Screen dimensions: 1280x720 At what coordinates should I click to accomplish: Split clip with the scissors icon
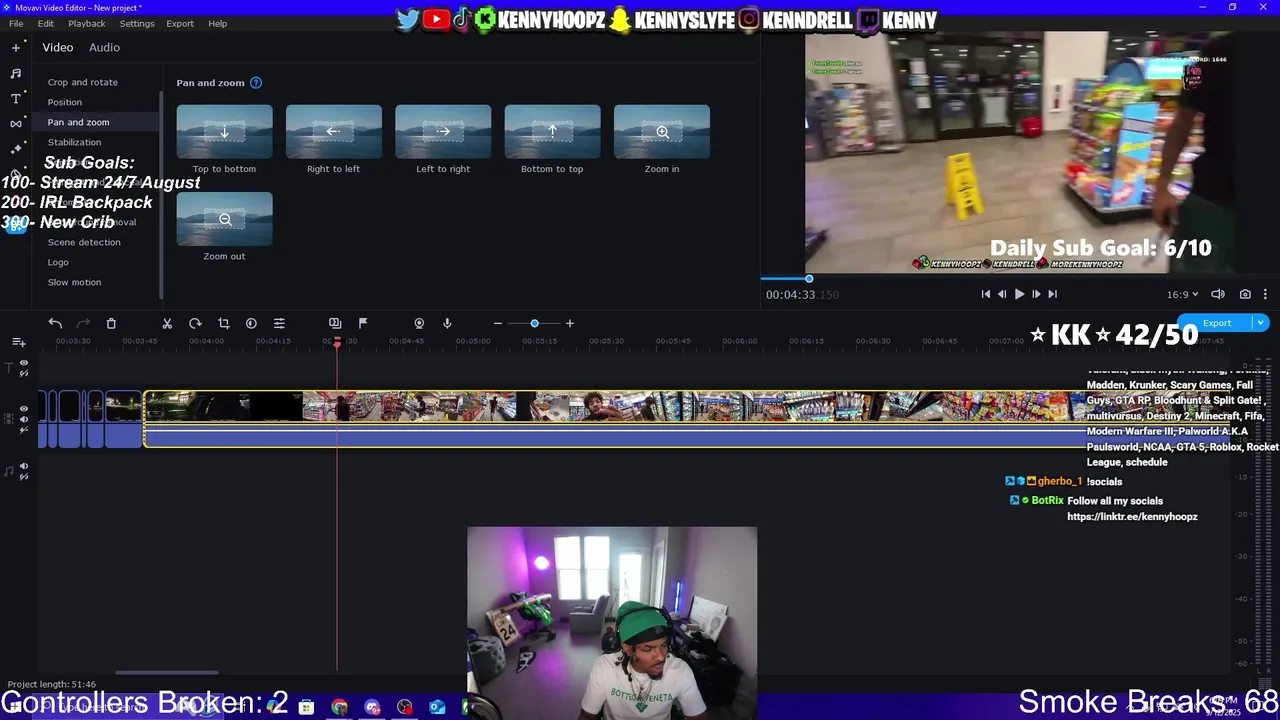pos(167,323)
